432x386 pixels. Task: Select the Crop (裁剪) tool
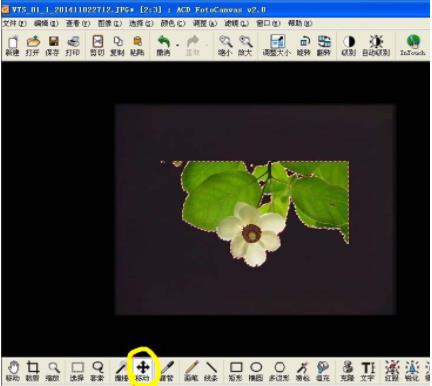point(33,367)
